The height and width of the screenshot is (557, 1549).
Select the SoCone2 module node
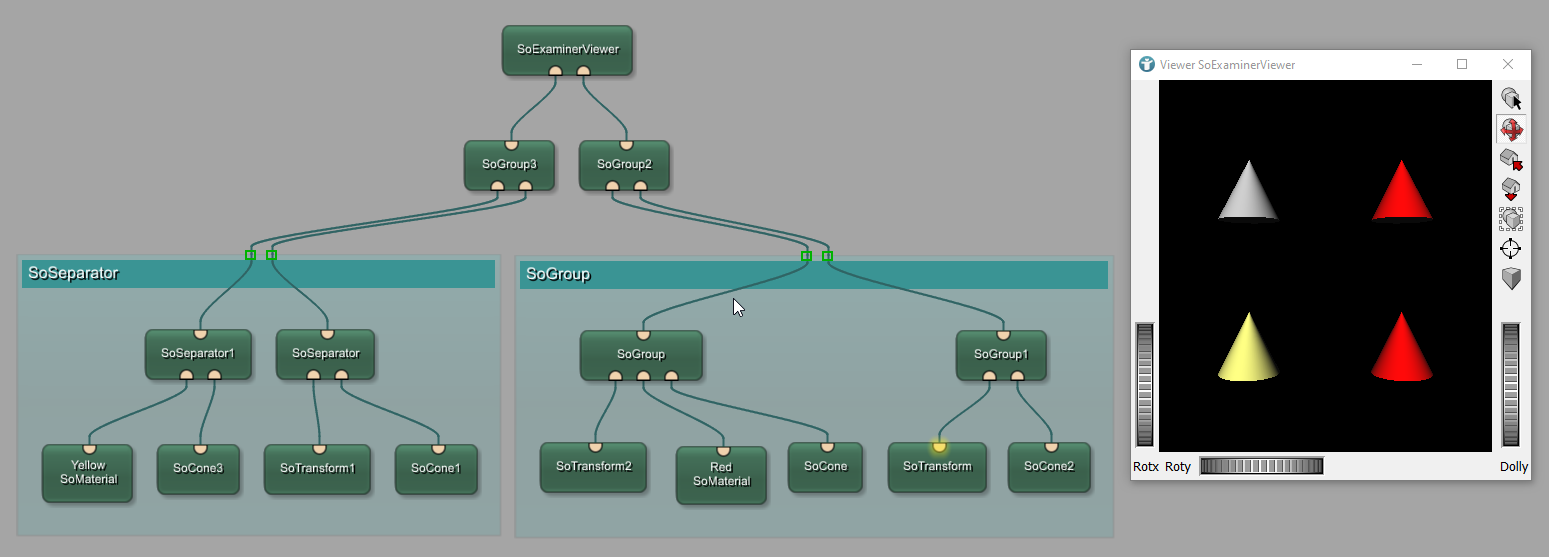point(1048,467)
